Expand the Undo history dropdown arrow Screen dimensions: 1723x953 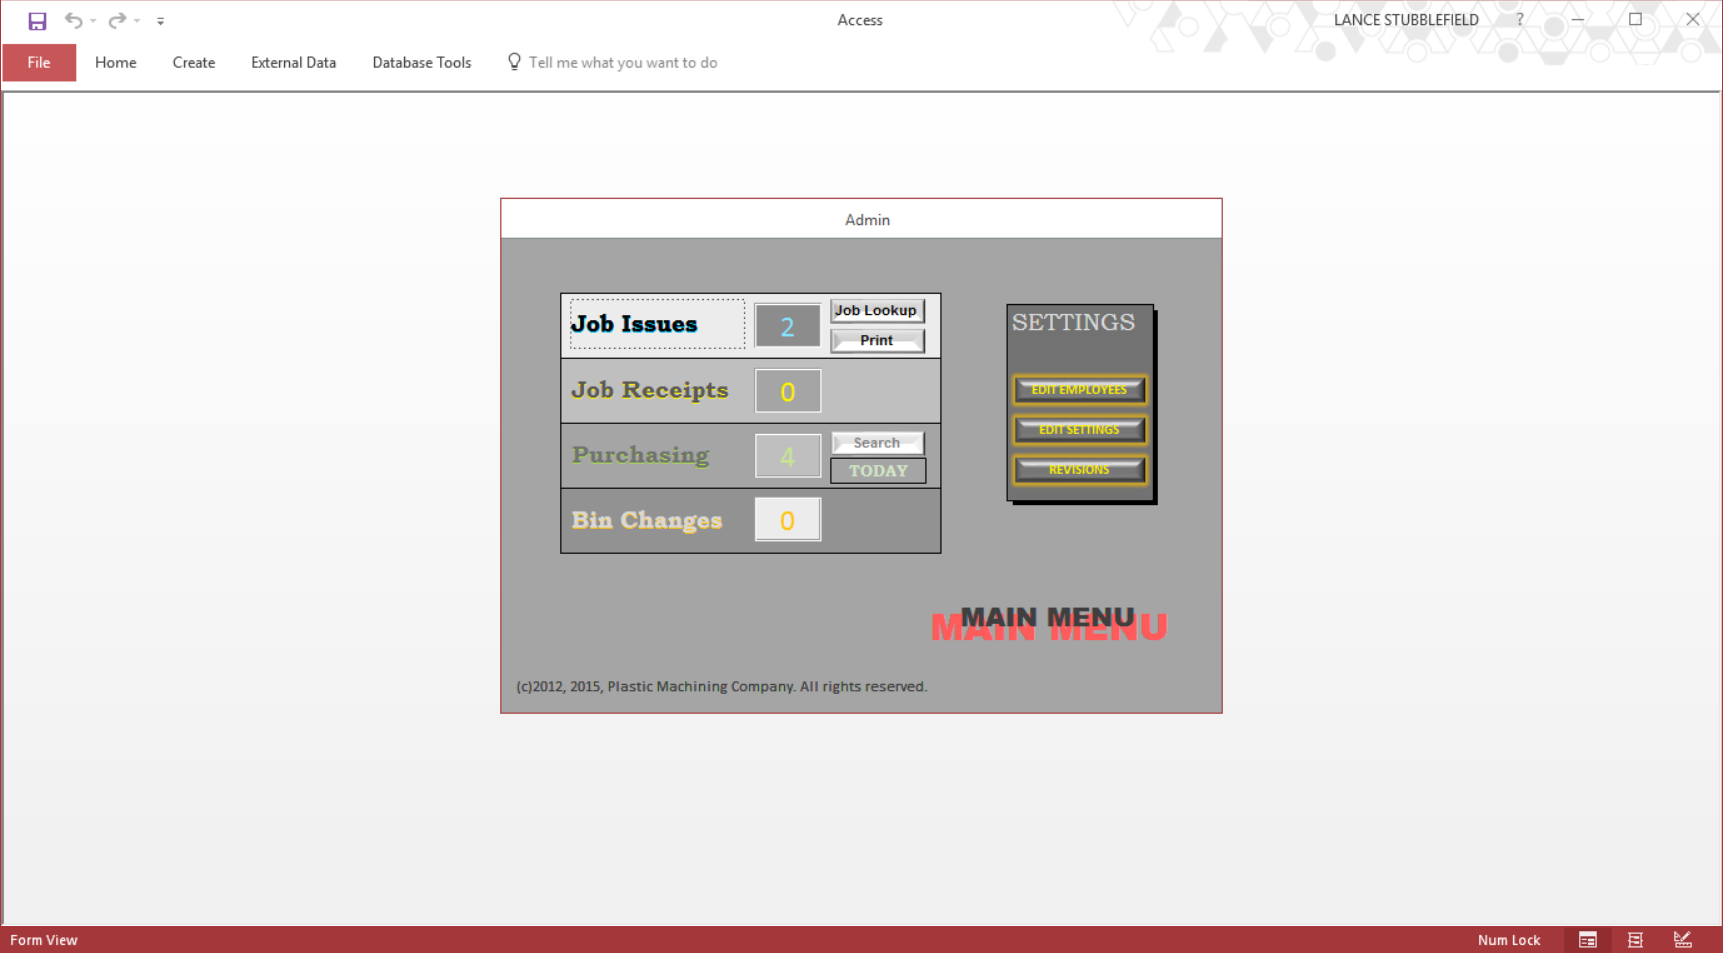[x=93, y=21]
